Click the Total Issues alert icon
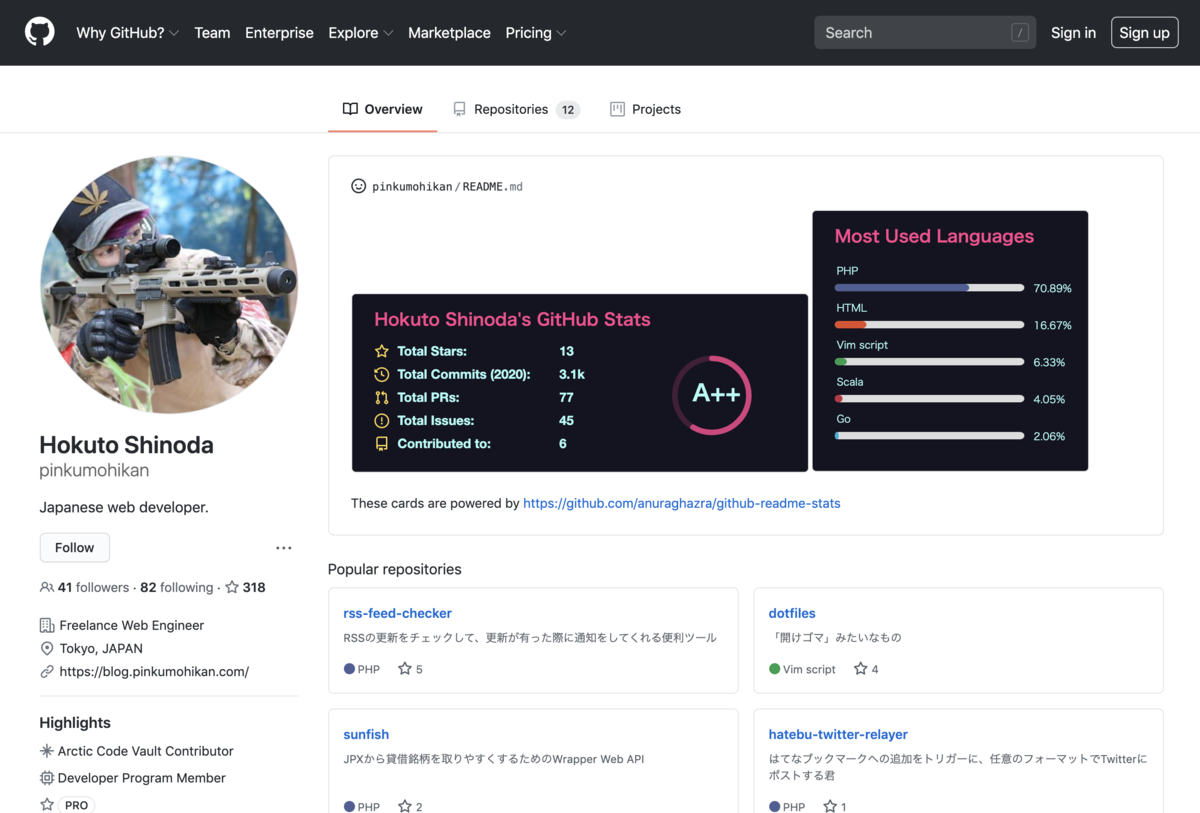The image size is (1200, 813). [x=381, y=421]
